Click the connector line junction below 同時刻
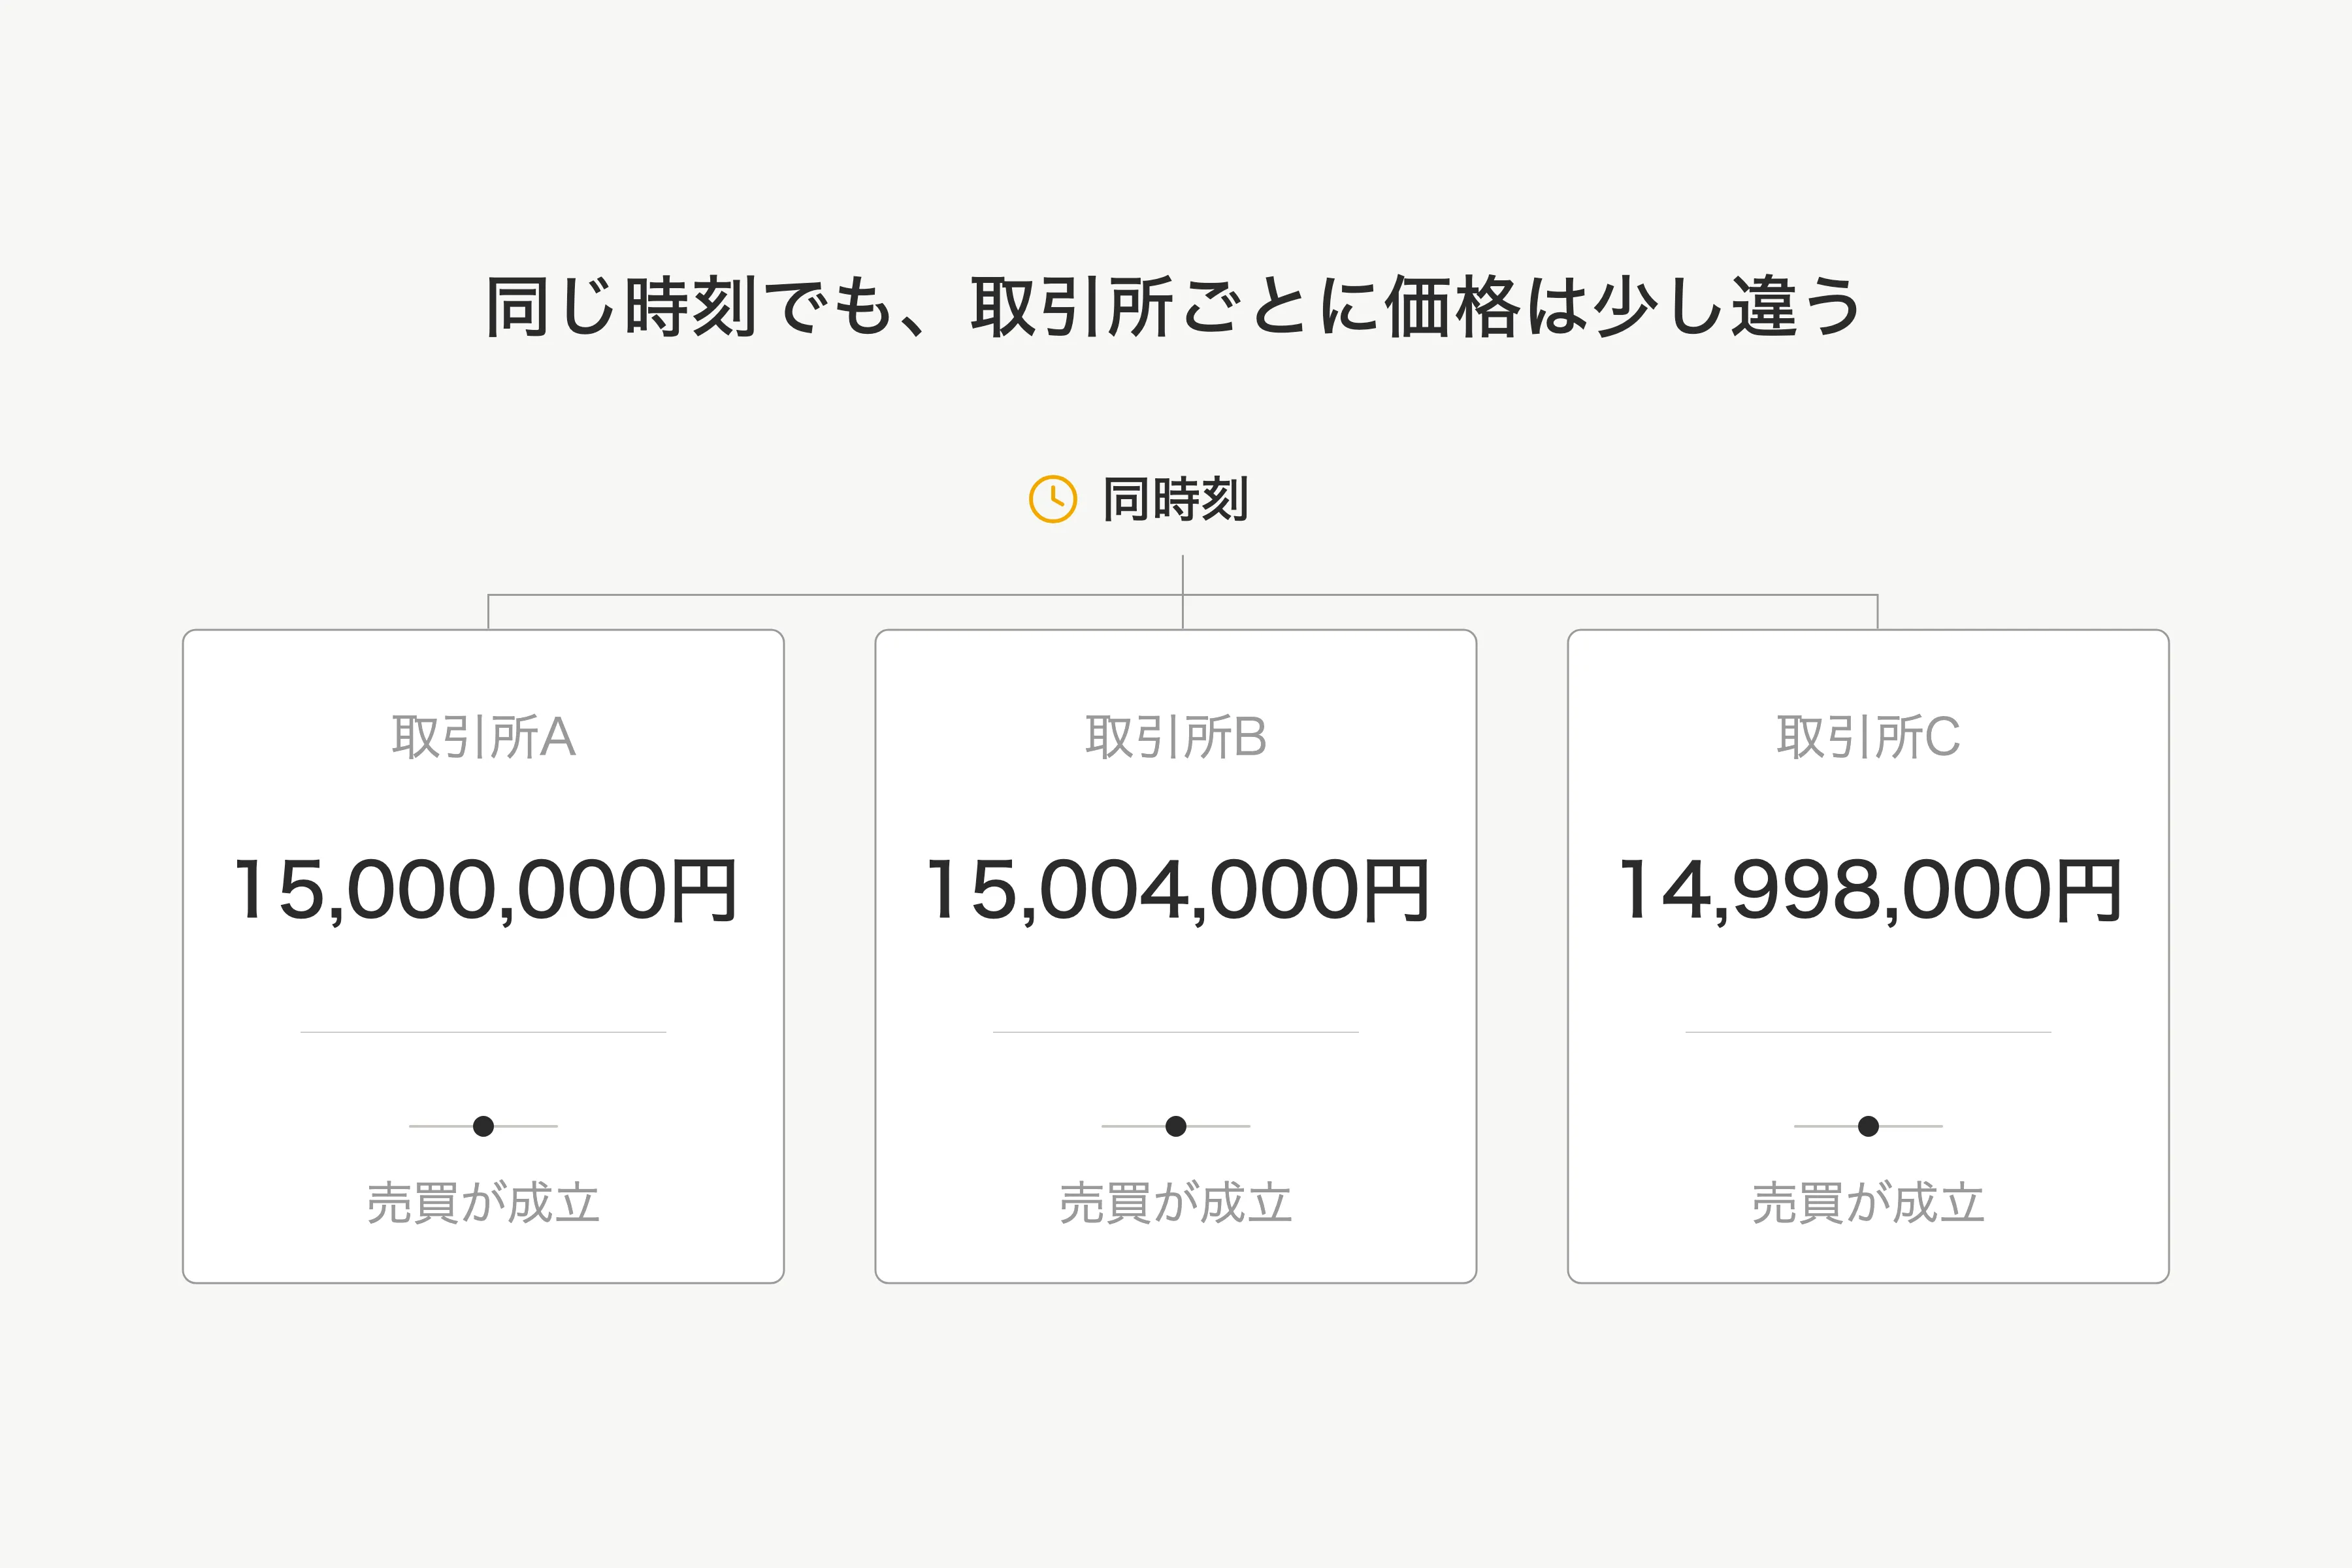 (x=1183, y=595)
